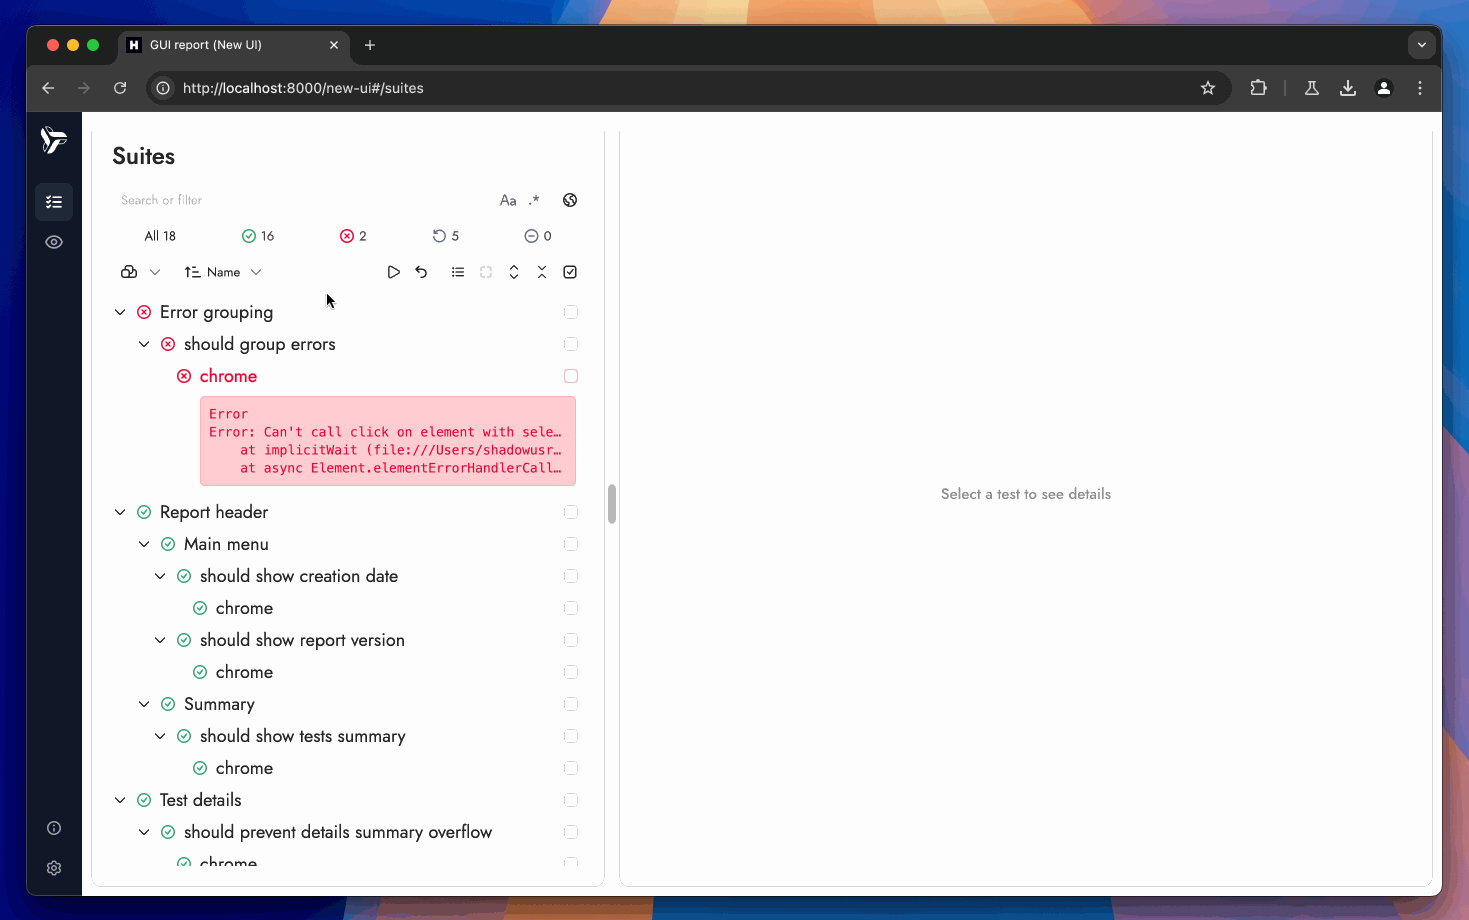Expand all tree nodes icon

tap(514, 272)
